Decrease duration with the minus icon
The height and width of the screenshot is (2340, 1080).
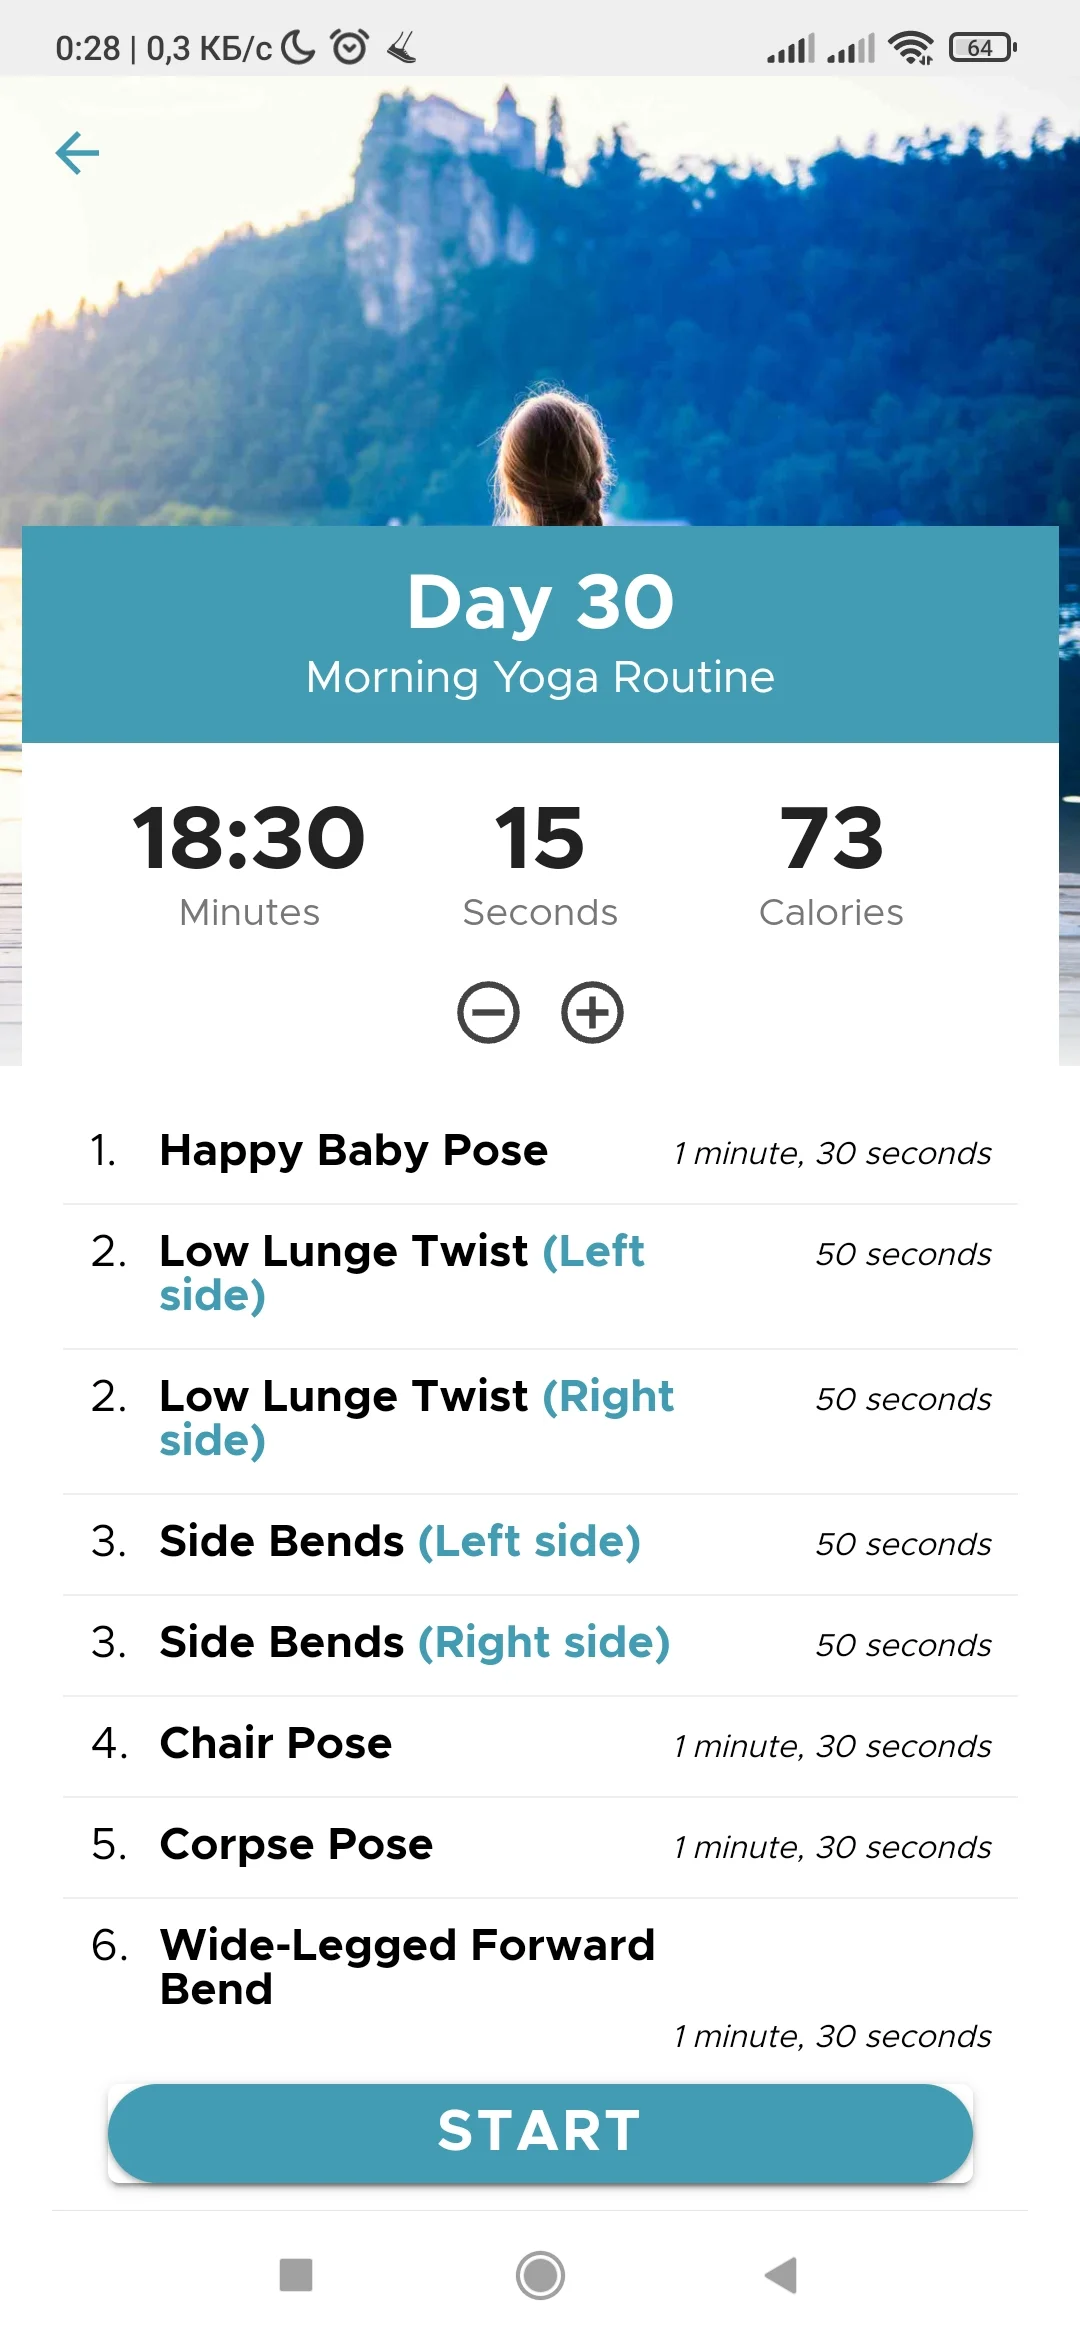[x=488, y=1012]
